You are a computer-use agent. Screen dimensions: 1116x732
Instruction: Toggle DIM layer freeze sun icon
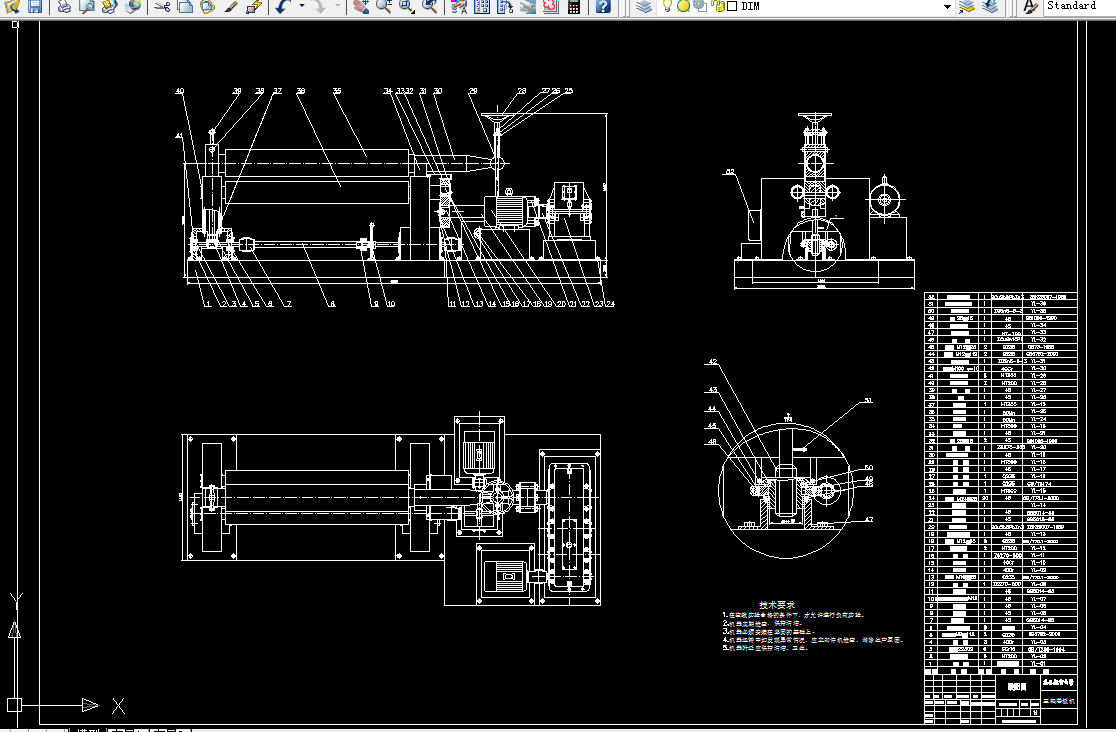click(683, 6)
